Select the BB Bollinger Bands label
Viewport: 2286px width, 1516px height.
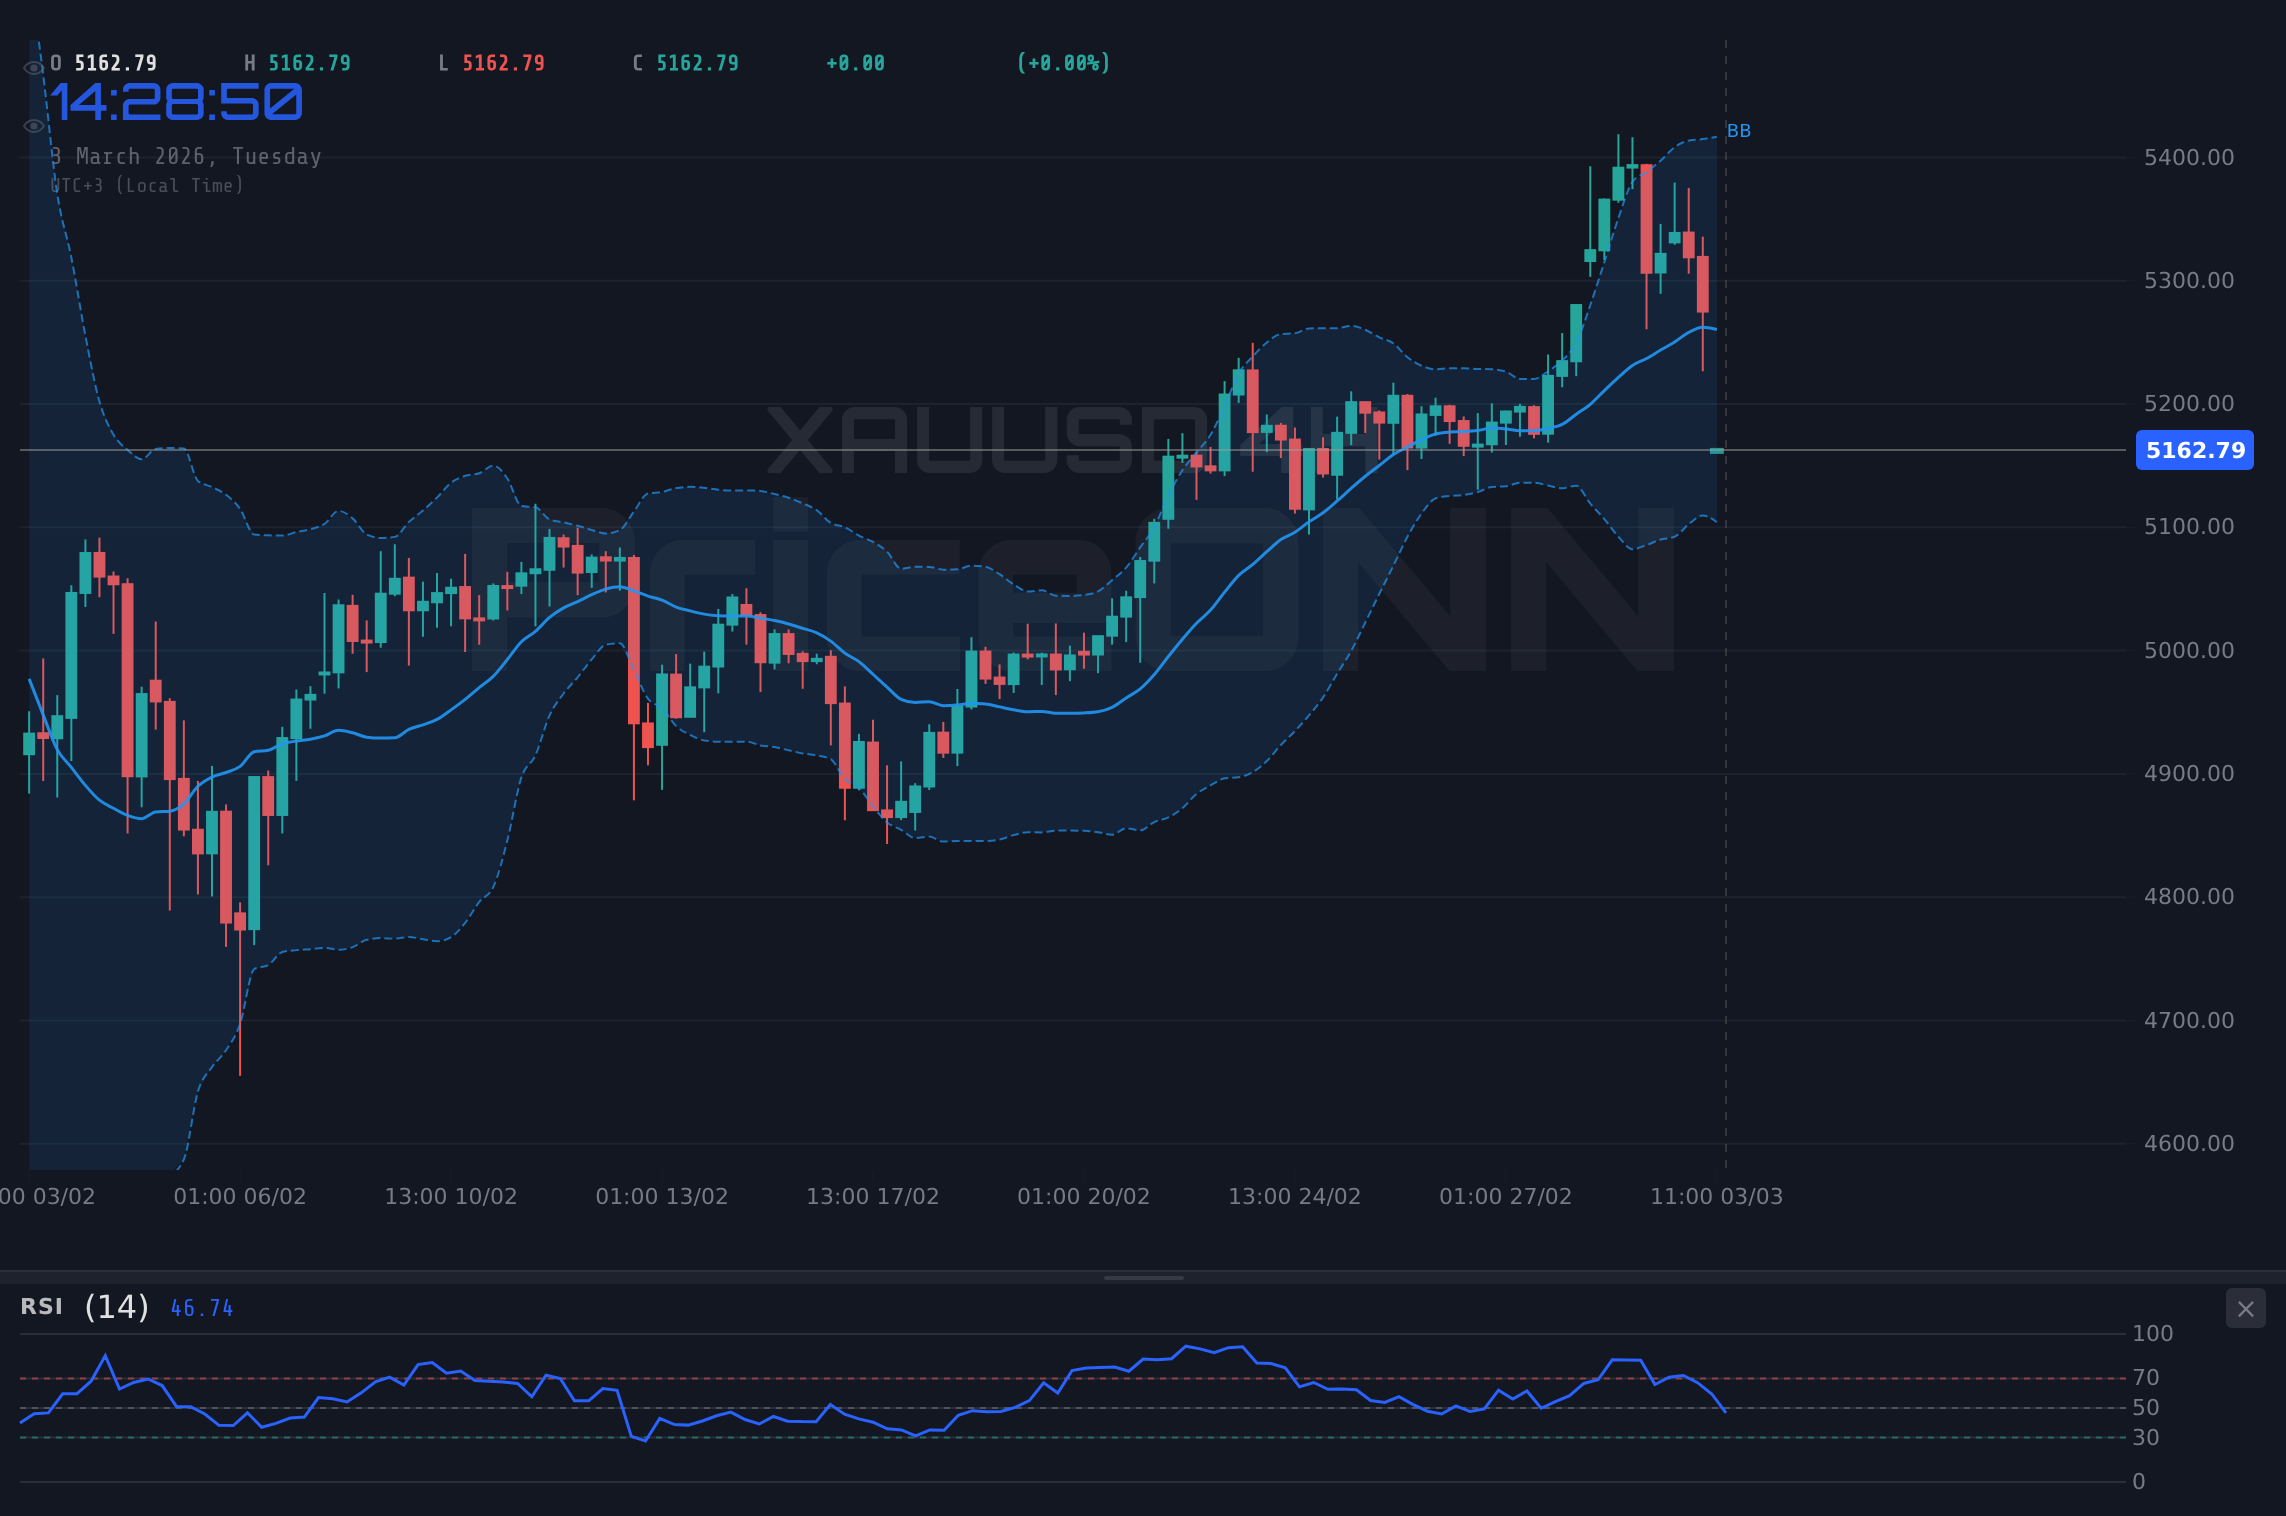click(x=1738, y=130)
